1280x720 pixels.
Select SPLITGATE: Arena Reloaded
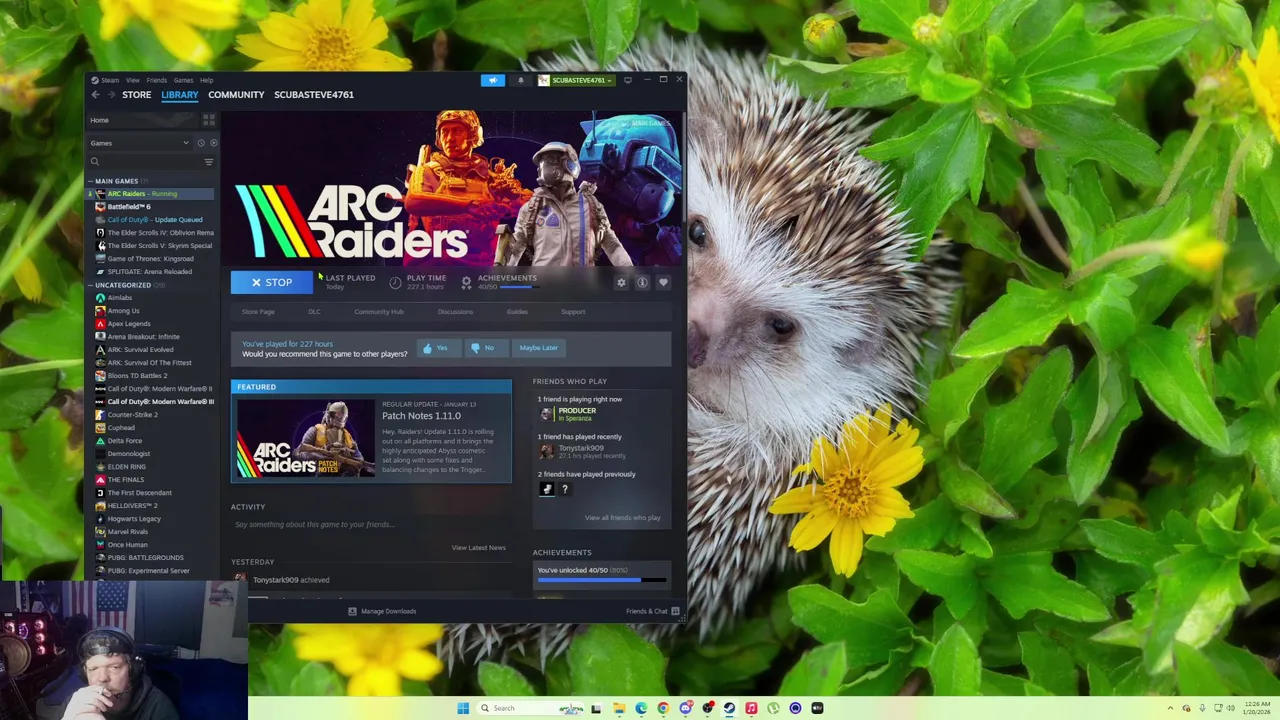tap(150, 272)
